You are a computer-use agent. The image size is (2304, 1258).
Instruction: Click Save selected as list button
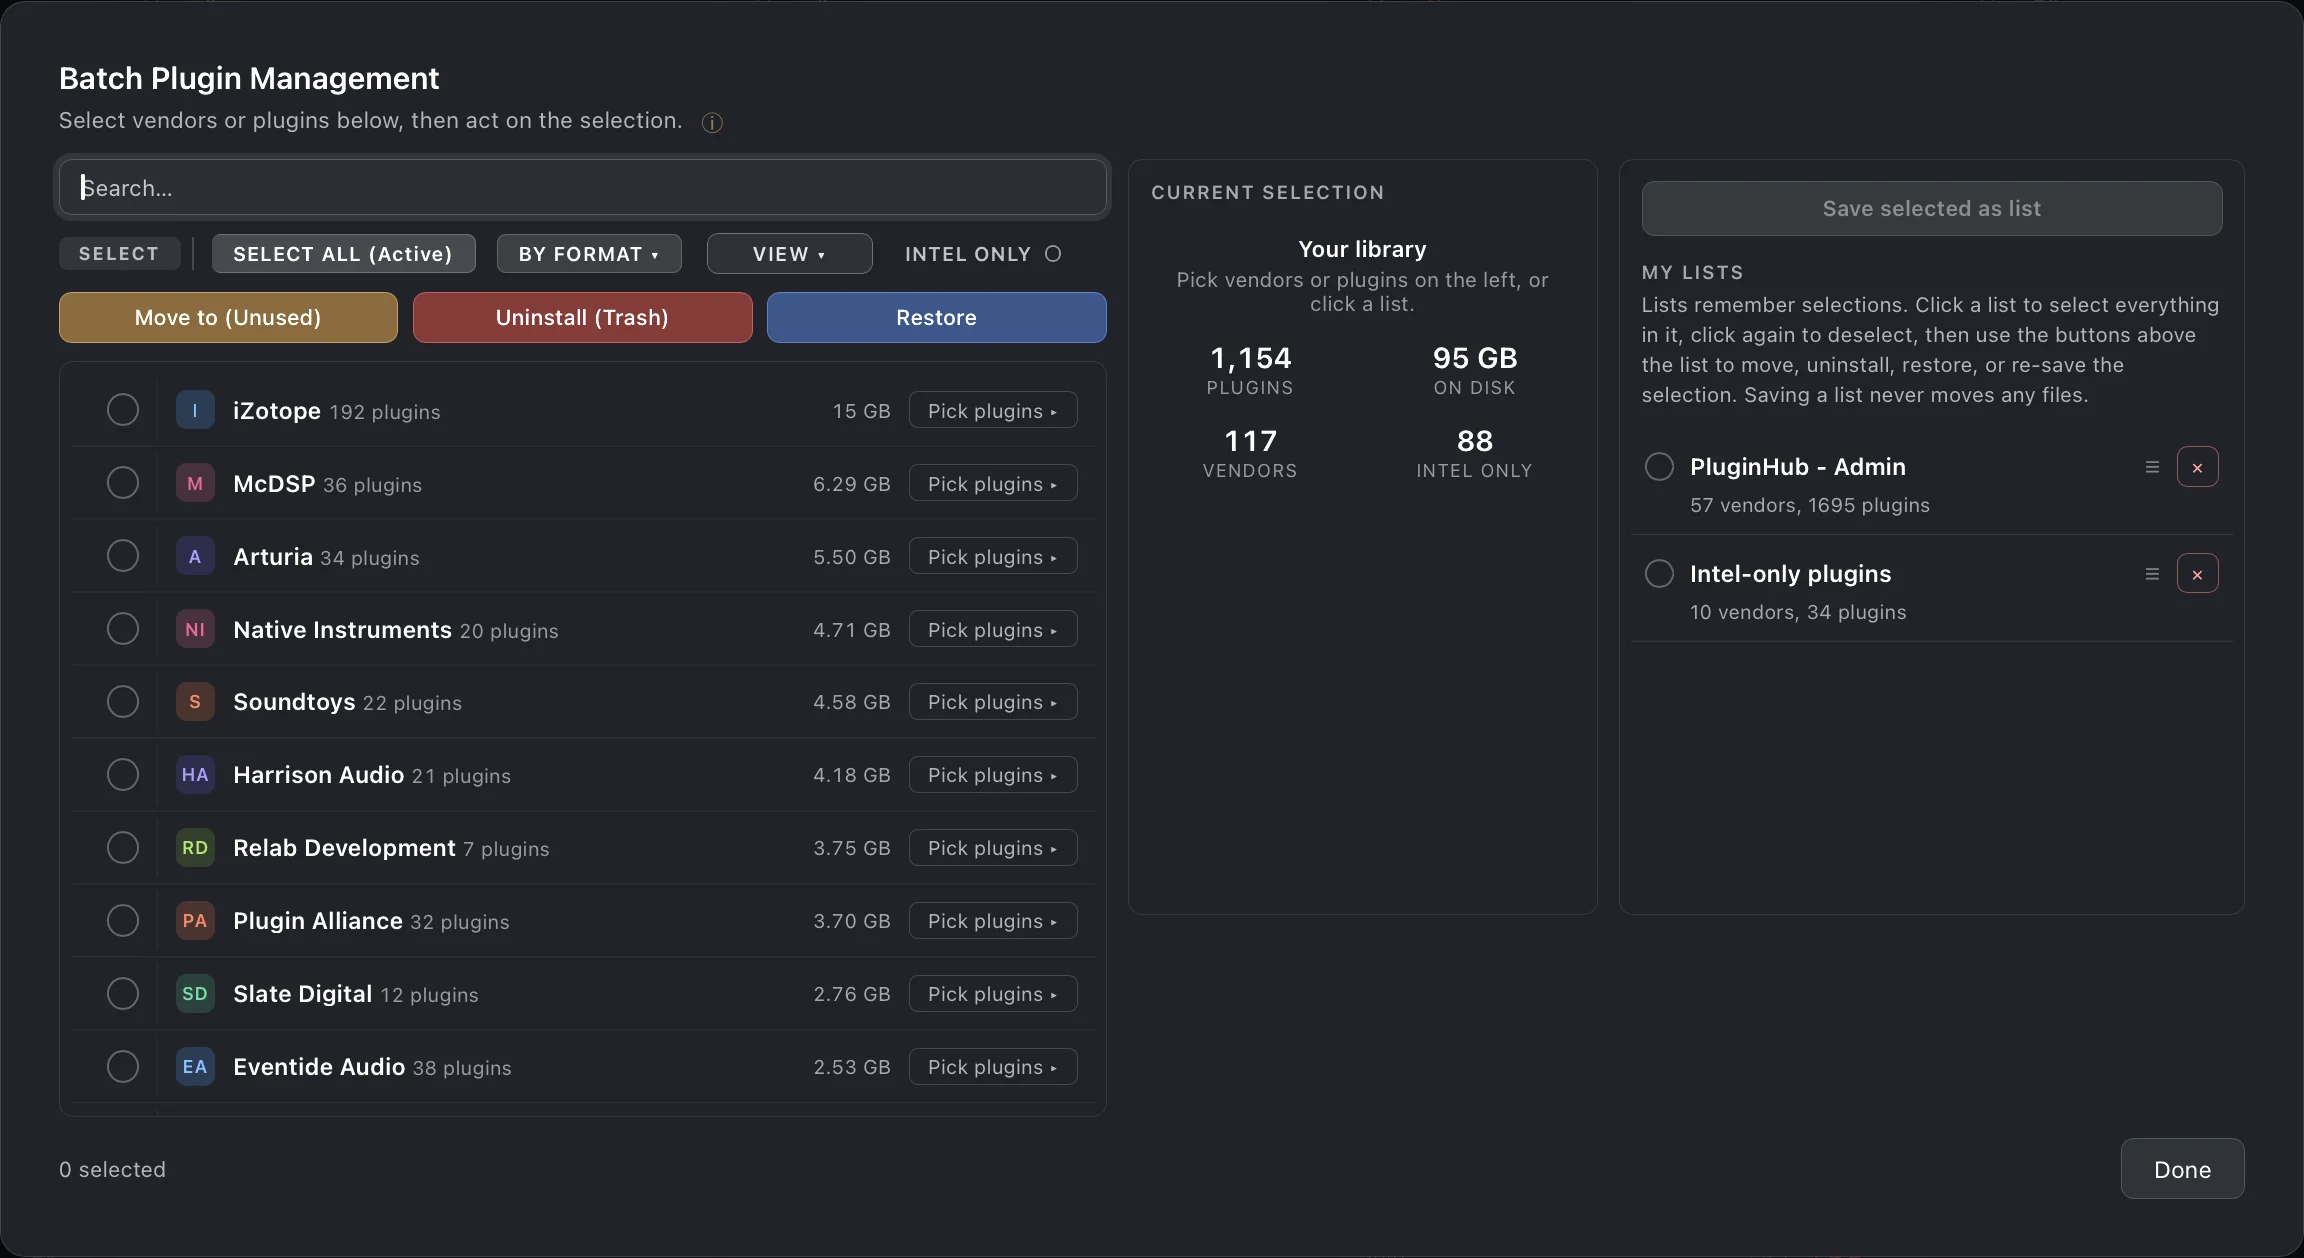1931,208
